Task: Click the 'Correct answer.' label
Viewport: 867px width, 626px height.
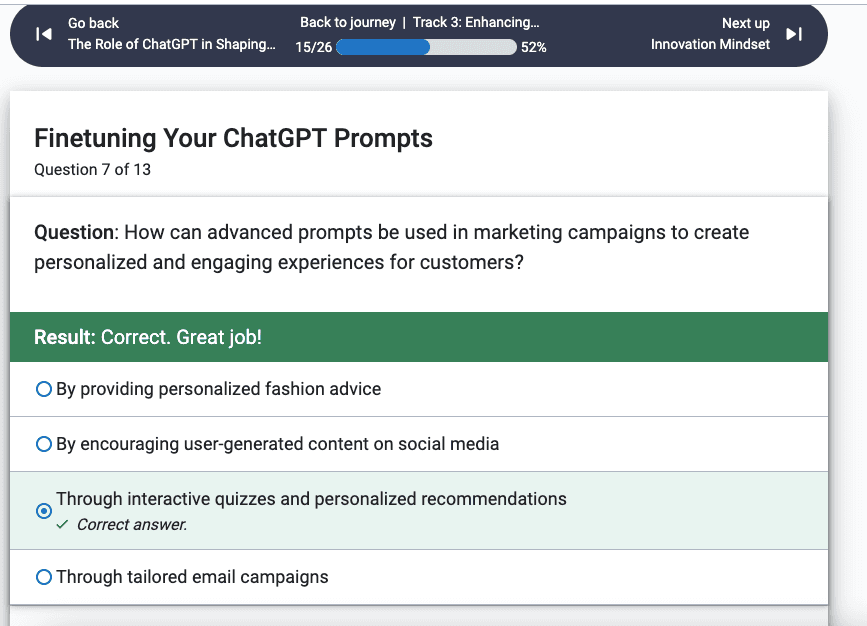Action: (x=132, y=525)
